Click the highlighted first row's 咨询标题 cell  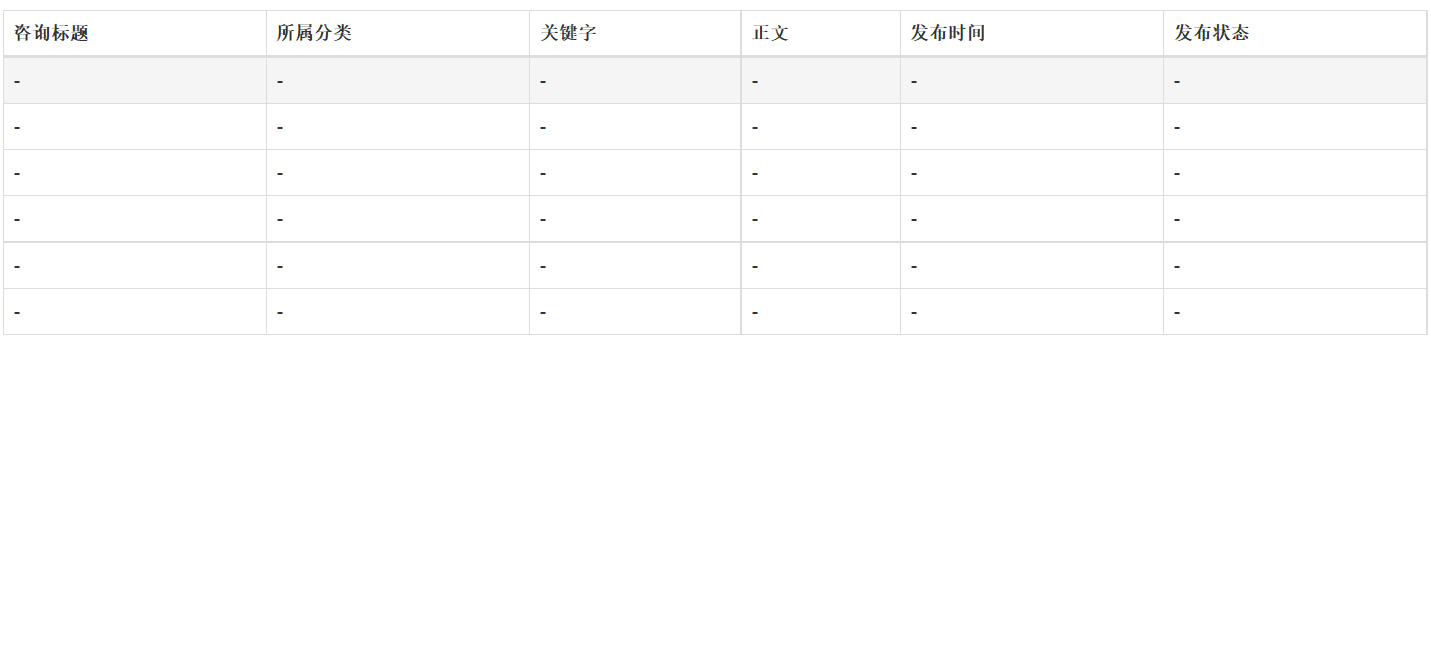coord(135,81)
